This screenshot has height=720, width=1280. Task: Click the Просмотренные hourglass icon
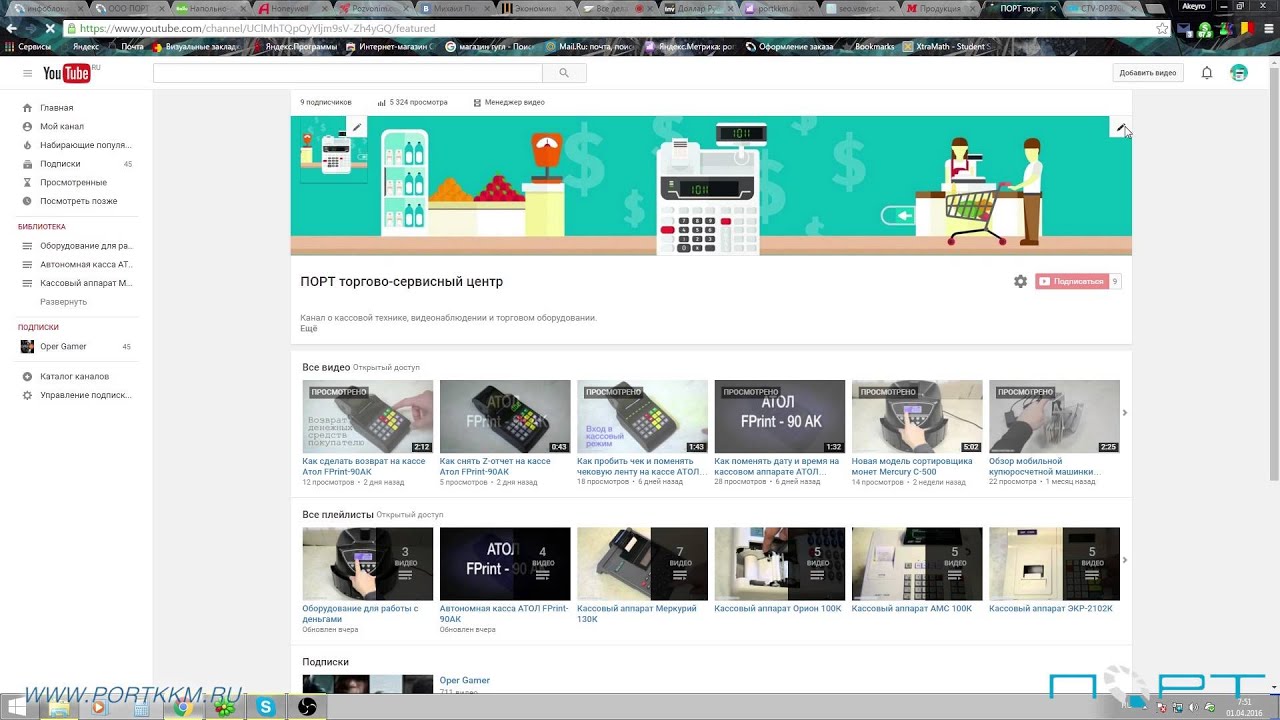coord(28,183)
